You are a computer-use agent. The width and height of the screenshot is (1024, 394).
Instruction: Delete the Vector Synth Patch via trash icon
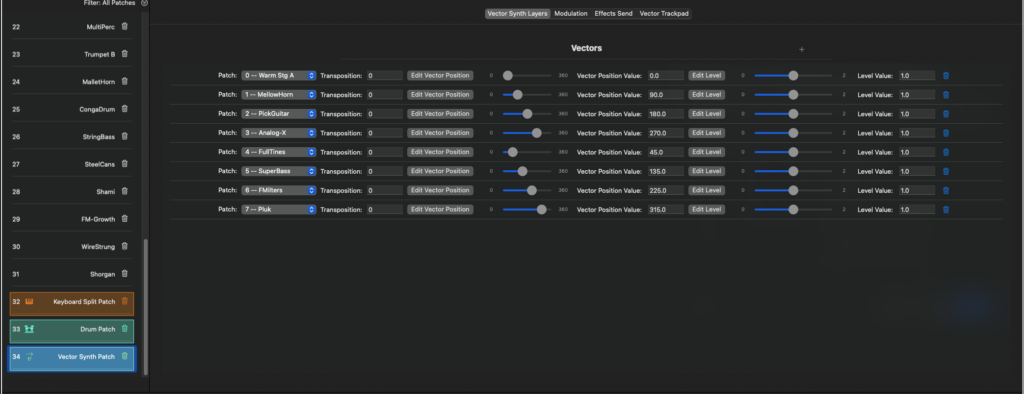(x=125, y=357)
